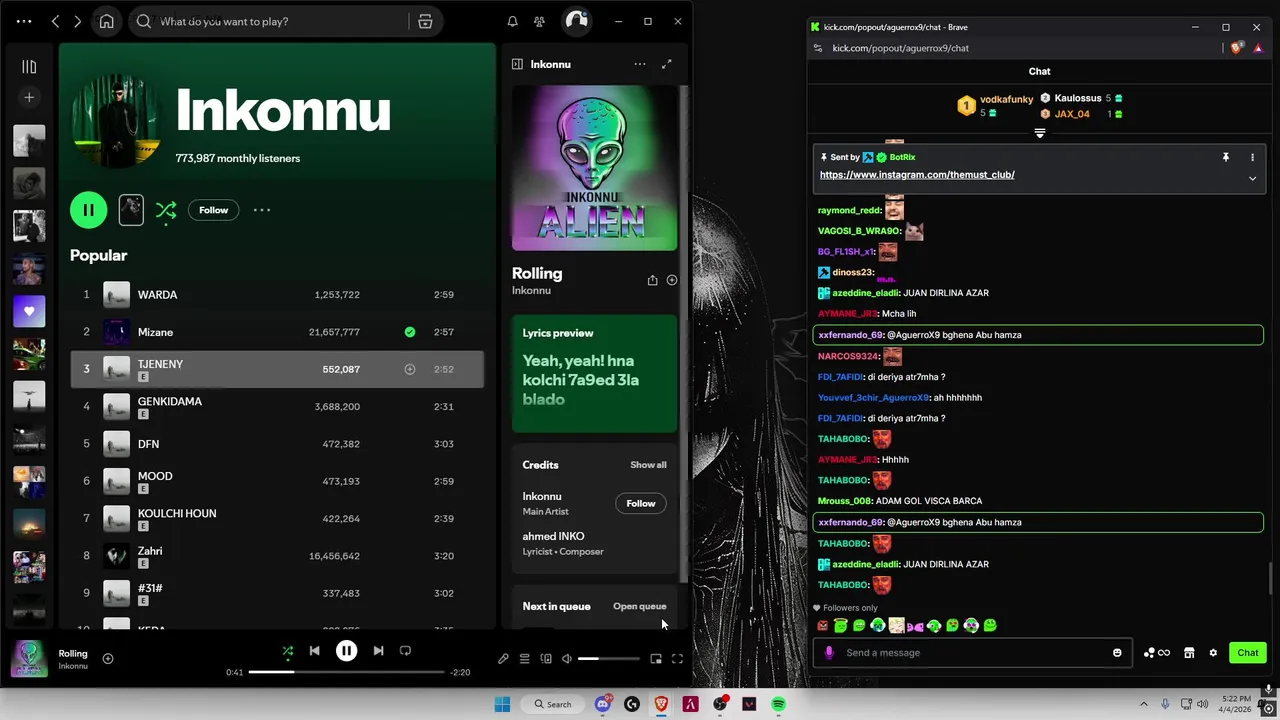Seek in song progress bar

point(346,672)
